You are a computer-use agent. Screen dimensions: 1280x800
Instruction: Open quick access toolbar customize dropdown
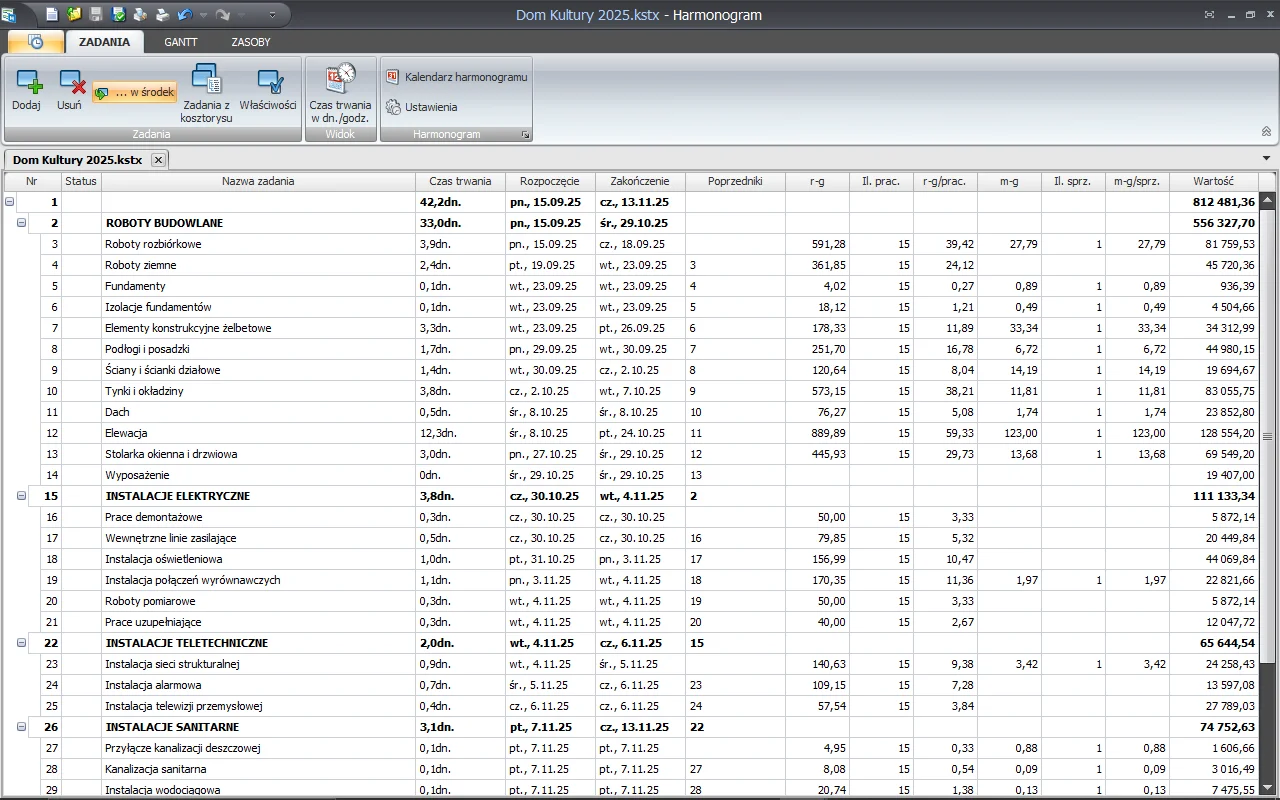273,15
